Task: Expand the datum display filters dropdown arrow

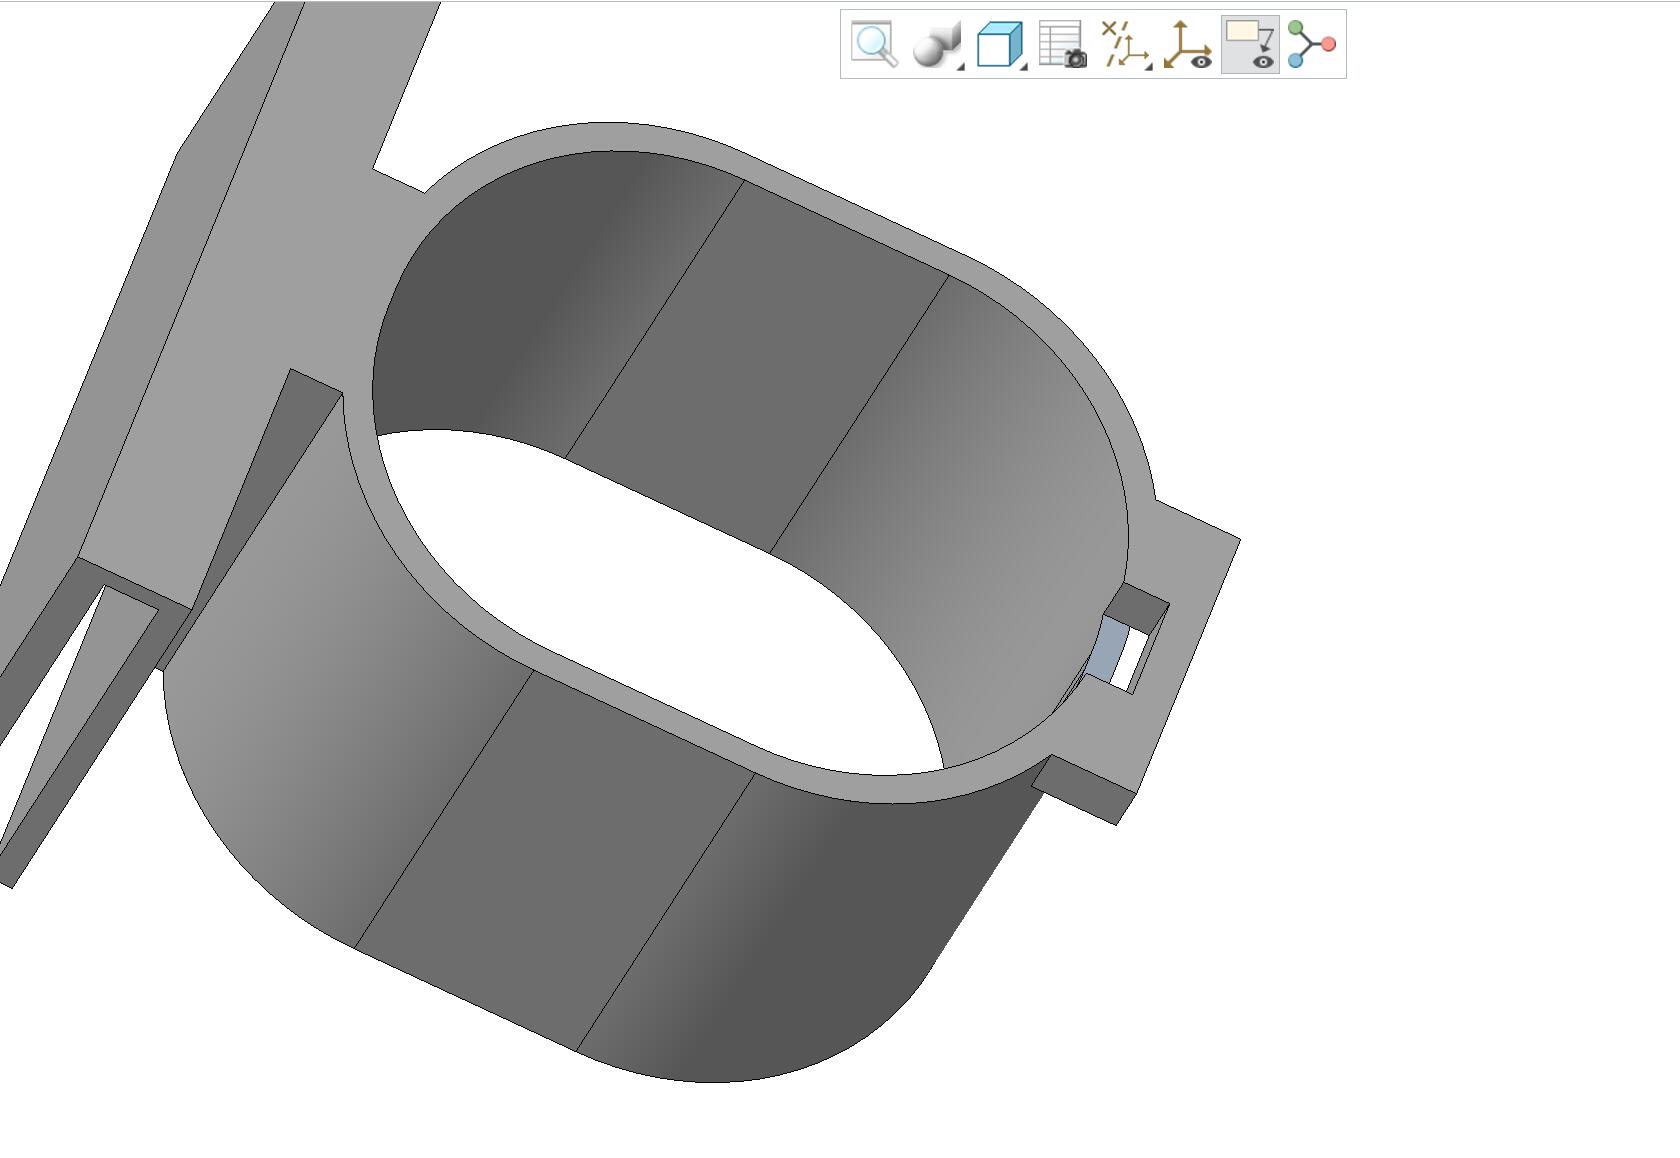Action: 1149,65
